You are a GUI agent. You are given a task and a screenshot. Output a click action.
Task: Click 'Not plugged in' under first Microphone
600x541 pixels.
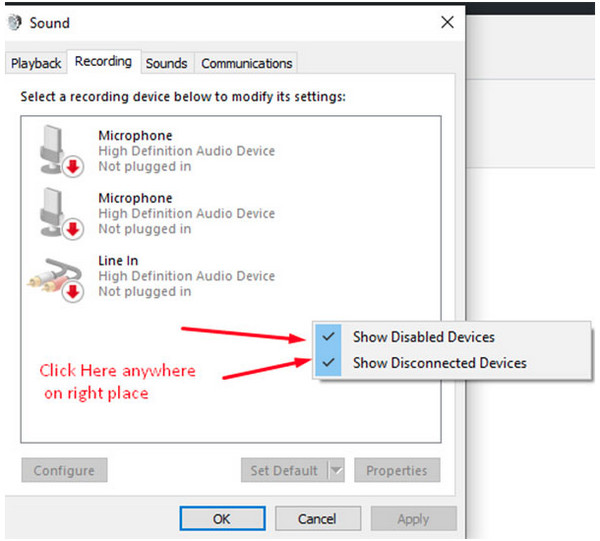tap(145, 166)
